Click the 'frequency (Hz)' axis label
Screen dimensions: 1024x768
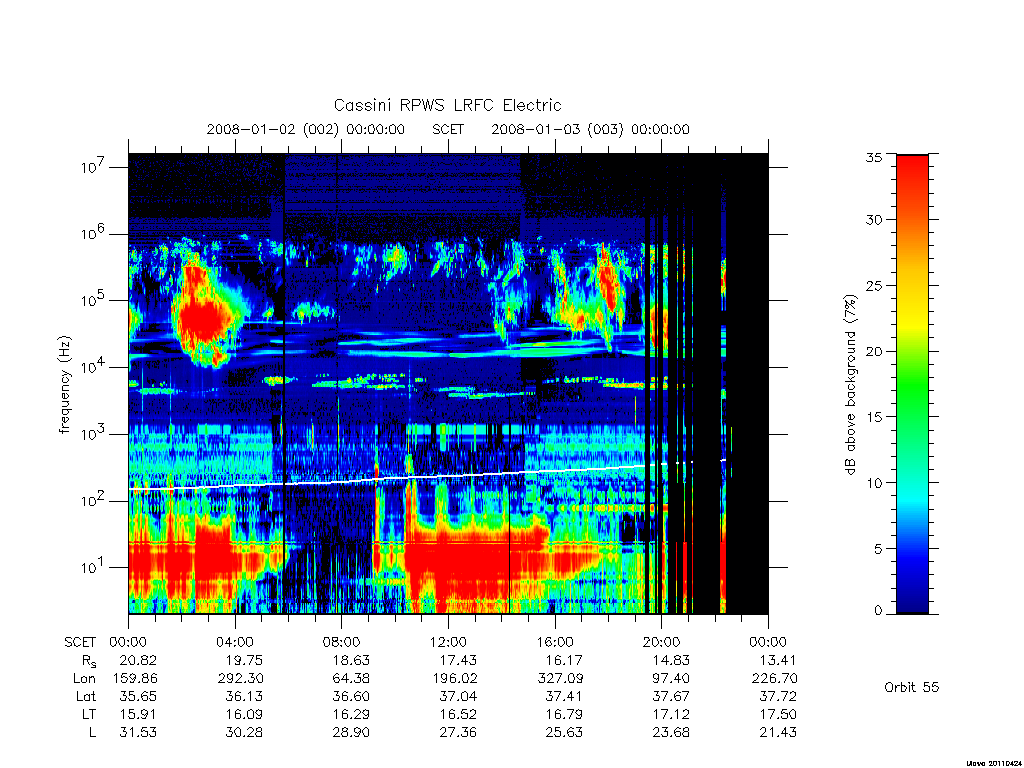[x=65, y=385]
